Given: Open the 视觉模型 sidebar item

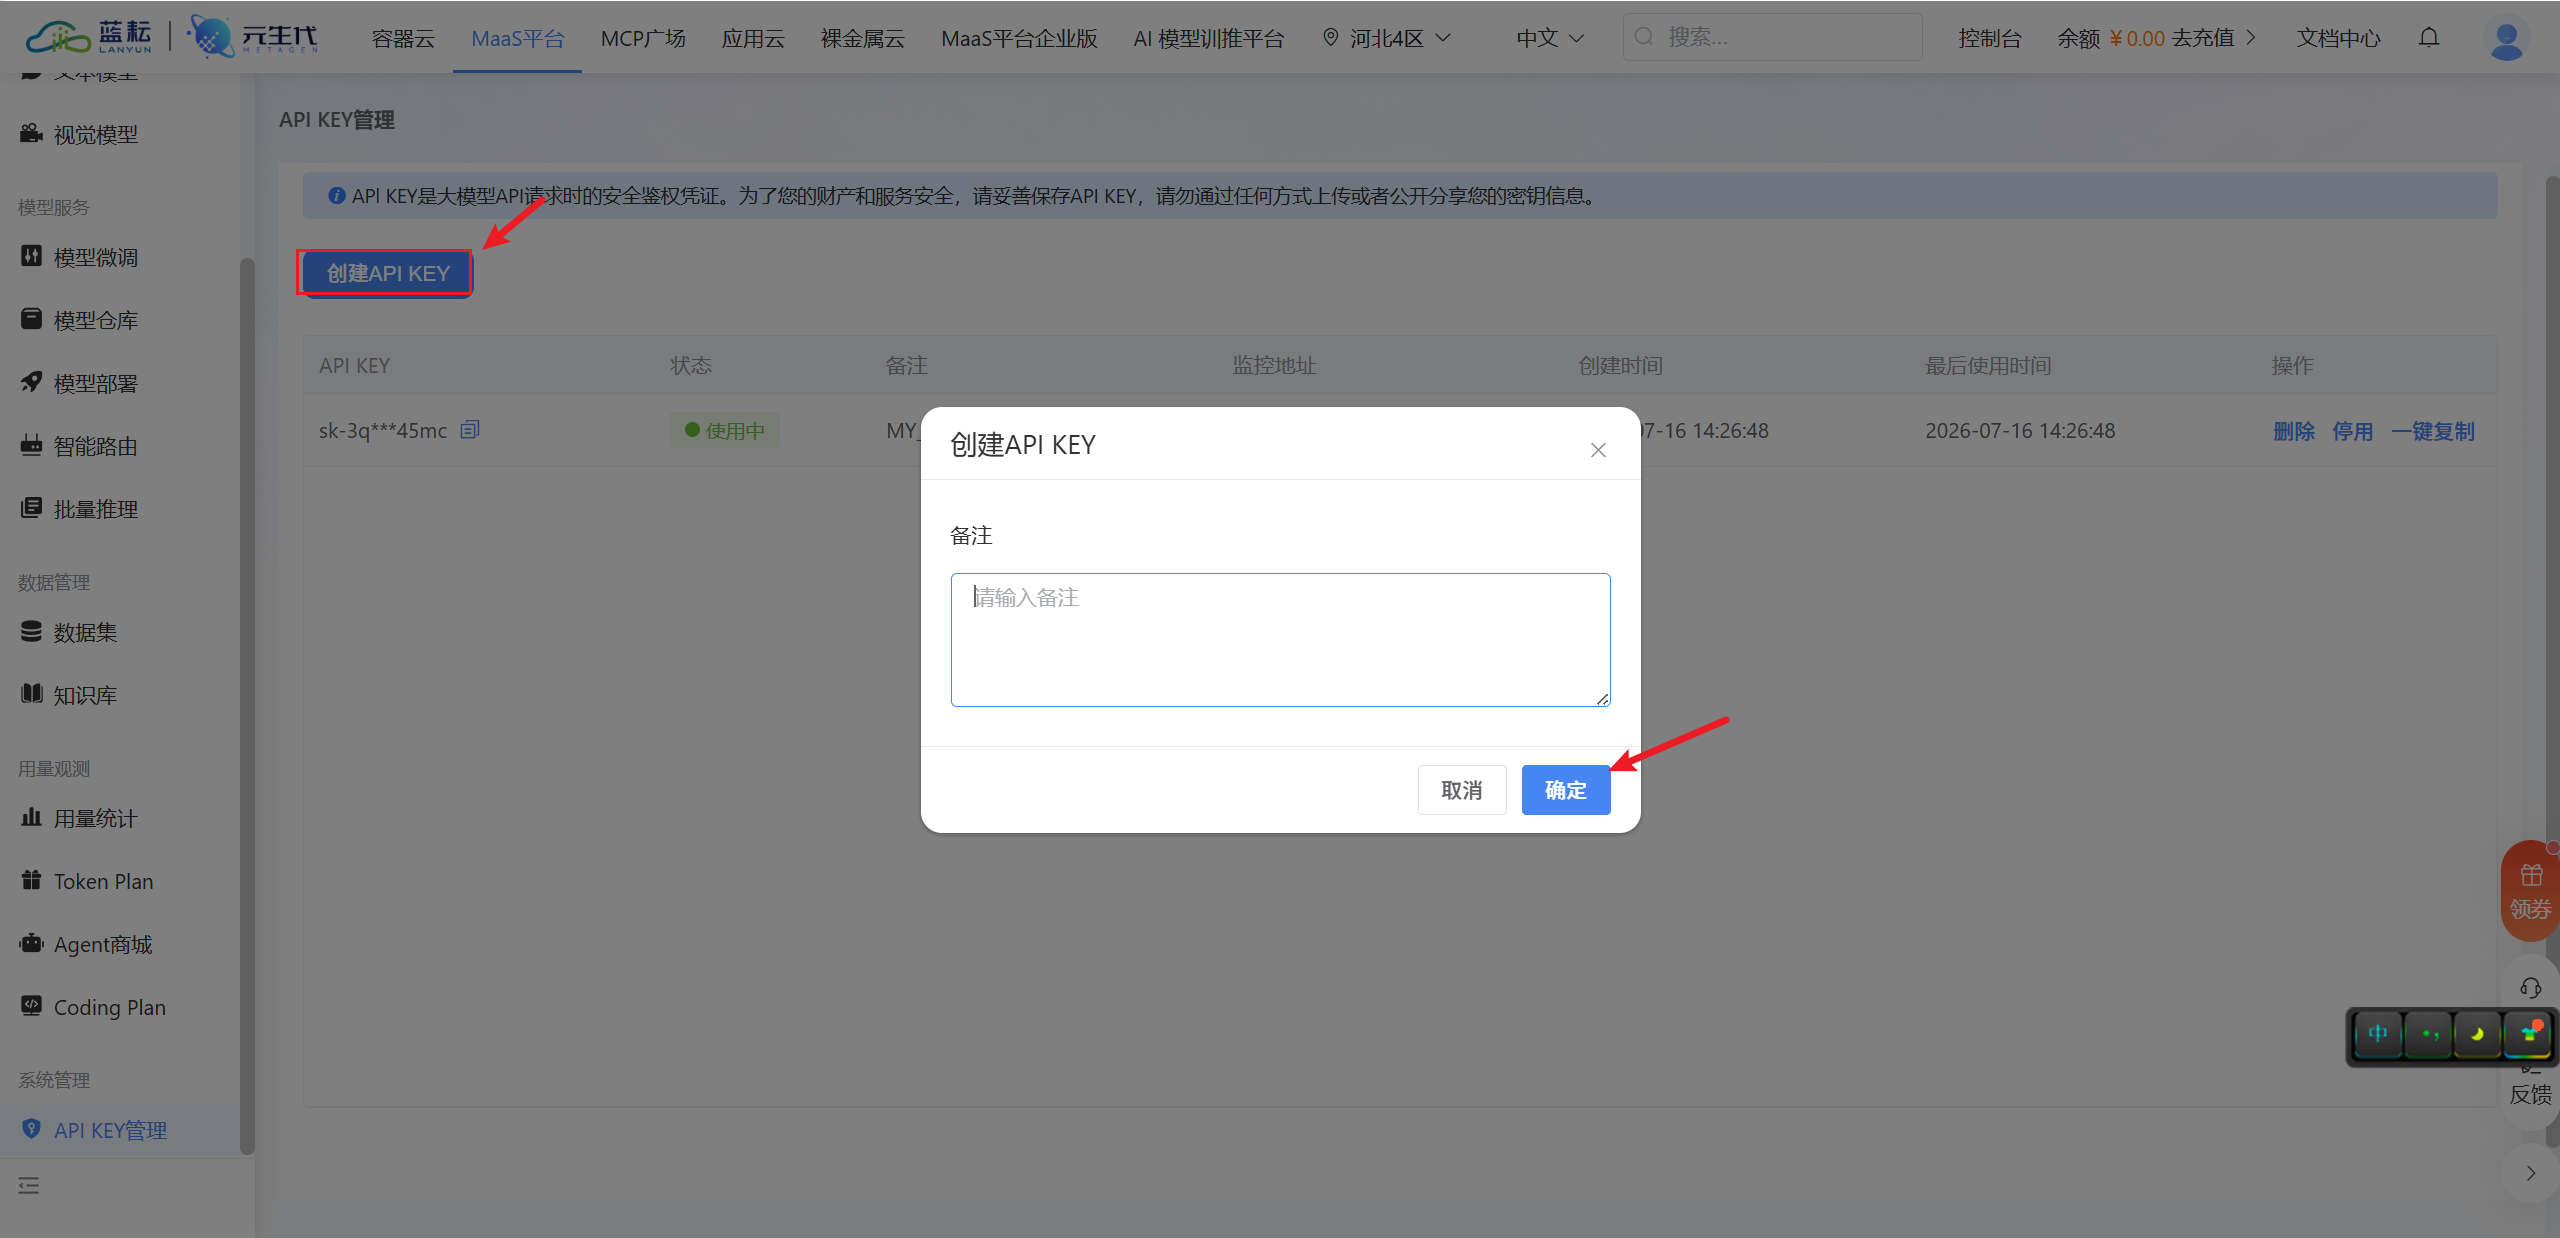Looking at the screenshot, I should pyautogui.click(x=120, y=134).
